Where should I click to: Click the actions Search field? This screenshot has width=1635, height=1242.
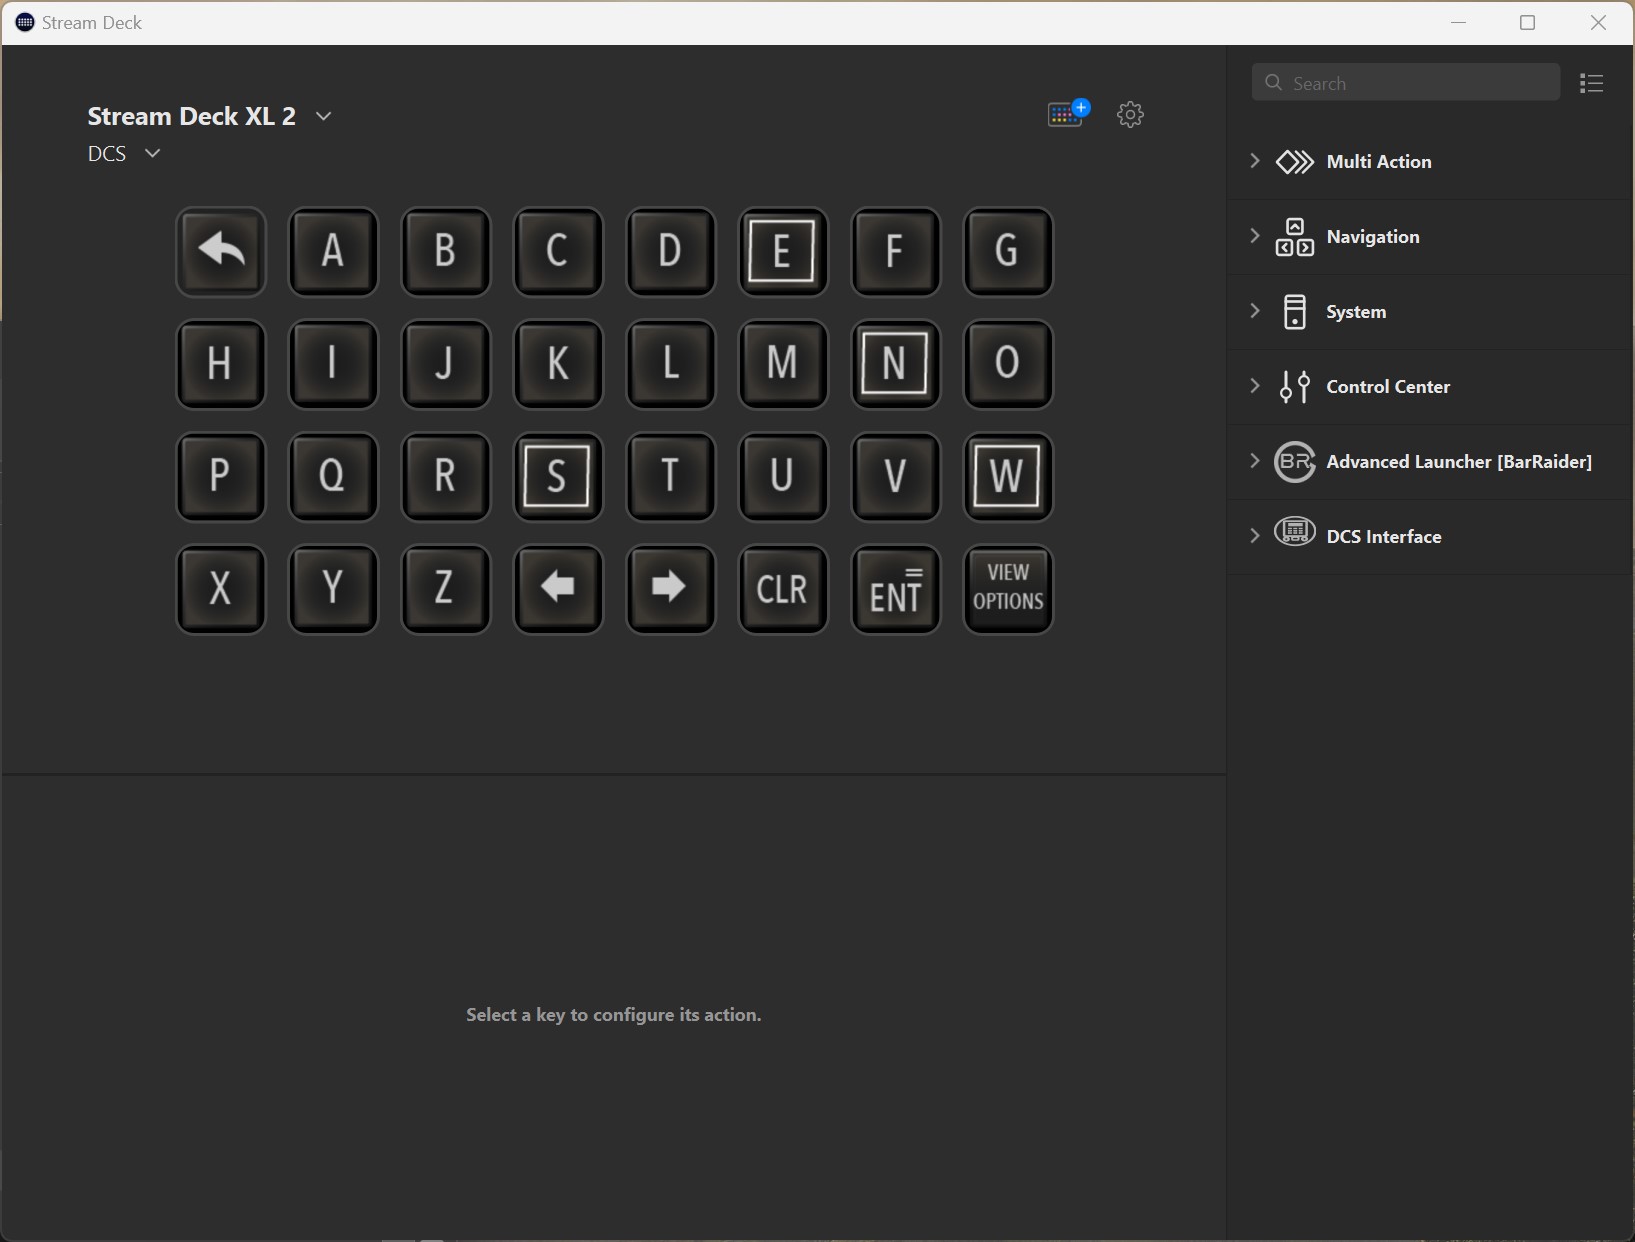1418,83
